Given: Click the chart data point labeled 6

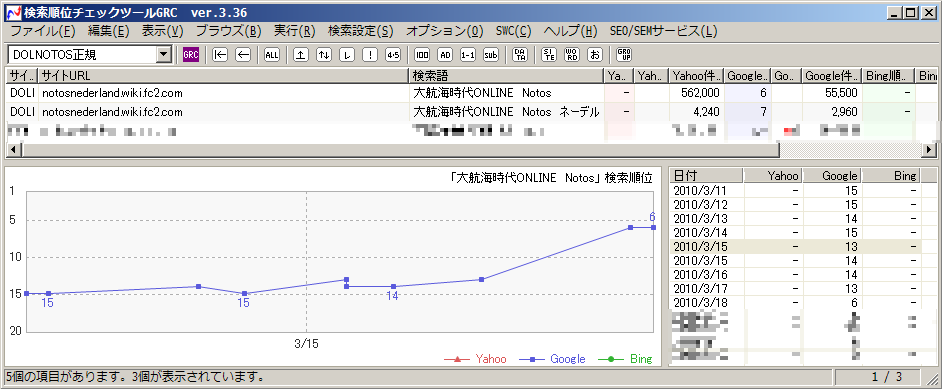Looking at the screenshot, I should (x=653, y=227).
